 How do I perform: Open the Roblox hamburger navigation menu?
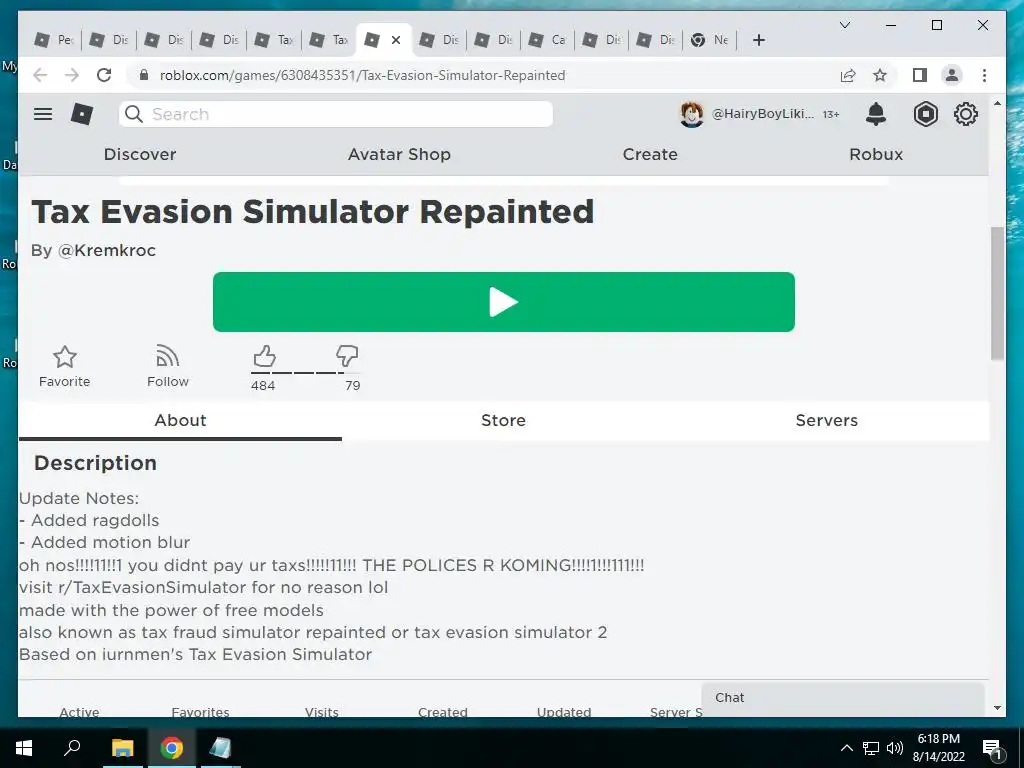(x=43, y=114)
